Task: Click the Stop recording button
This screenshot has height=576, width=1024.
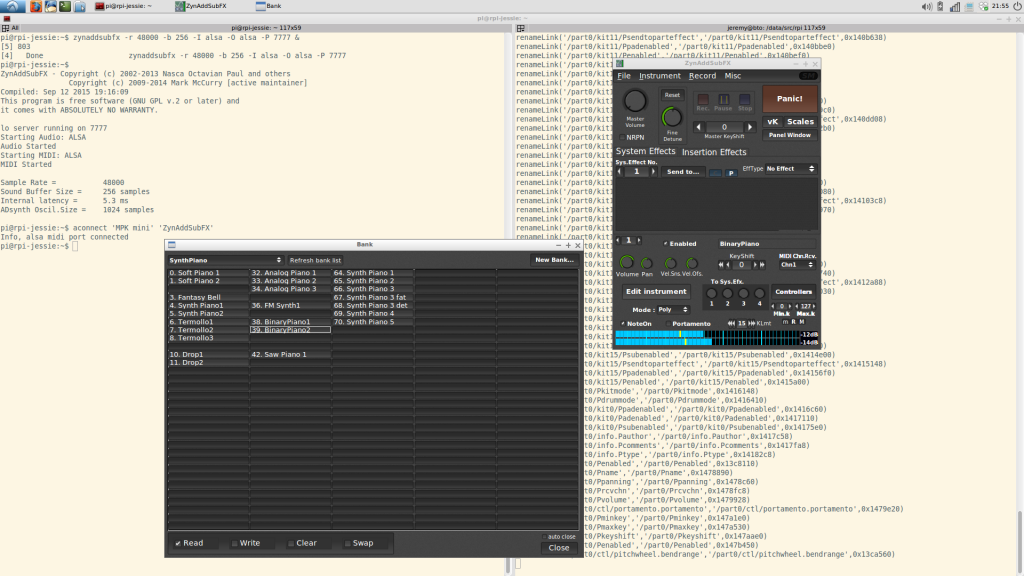Action: point(744,100)
